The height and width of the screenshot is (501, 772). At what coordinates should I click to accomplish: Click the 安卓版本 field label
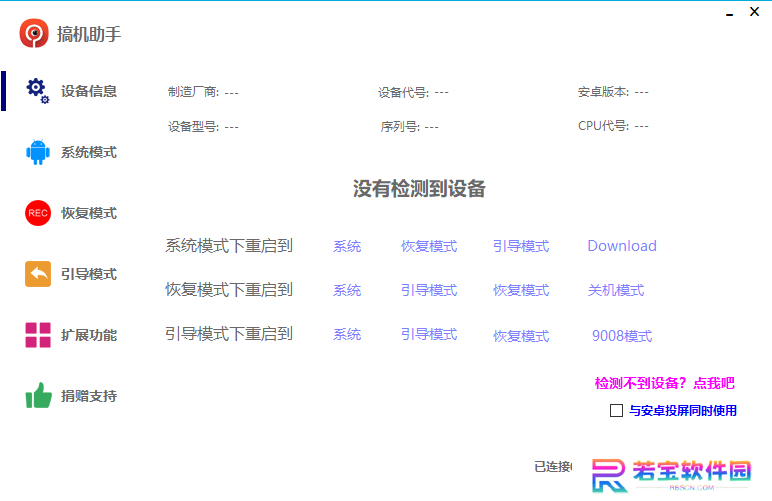pyautogui.click(x=604, y=92)
